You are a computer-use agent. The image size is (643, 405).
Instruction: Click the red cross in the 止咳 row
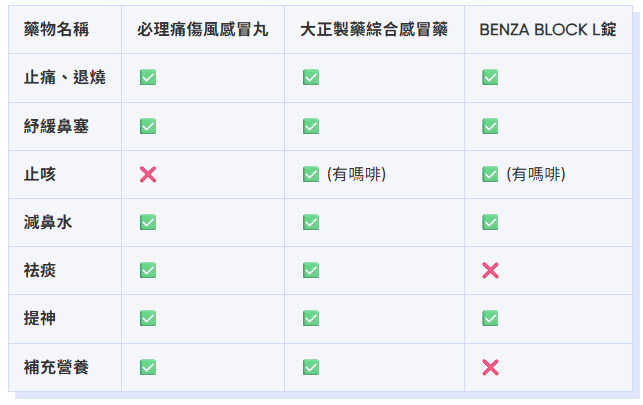(x=148, y=175)
